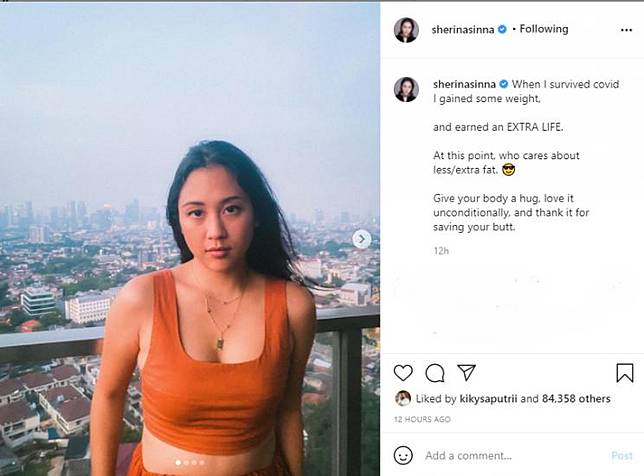Click verified badge next to header username

(502, 30)
